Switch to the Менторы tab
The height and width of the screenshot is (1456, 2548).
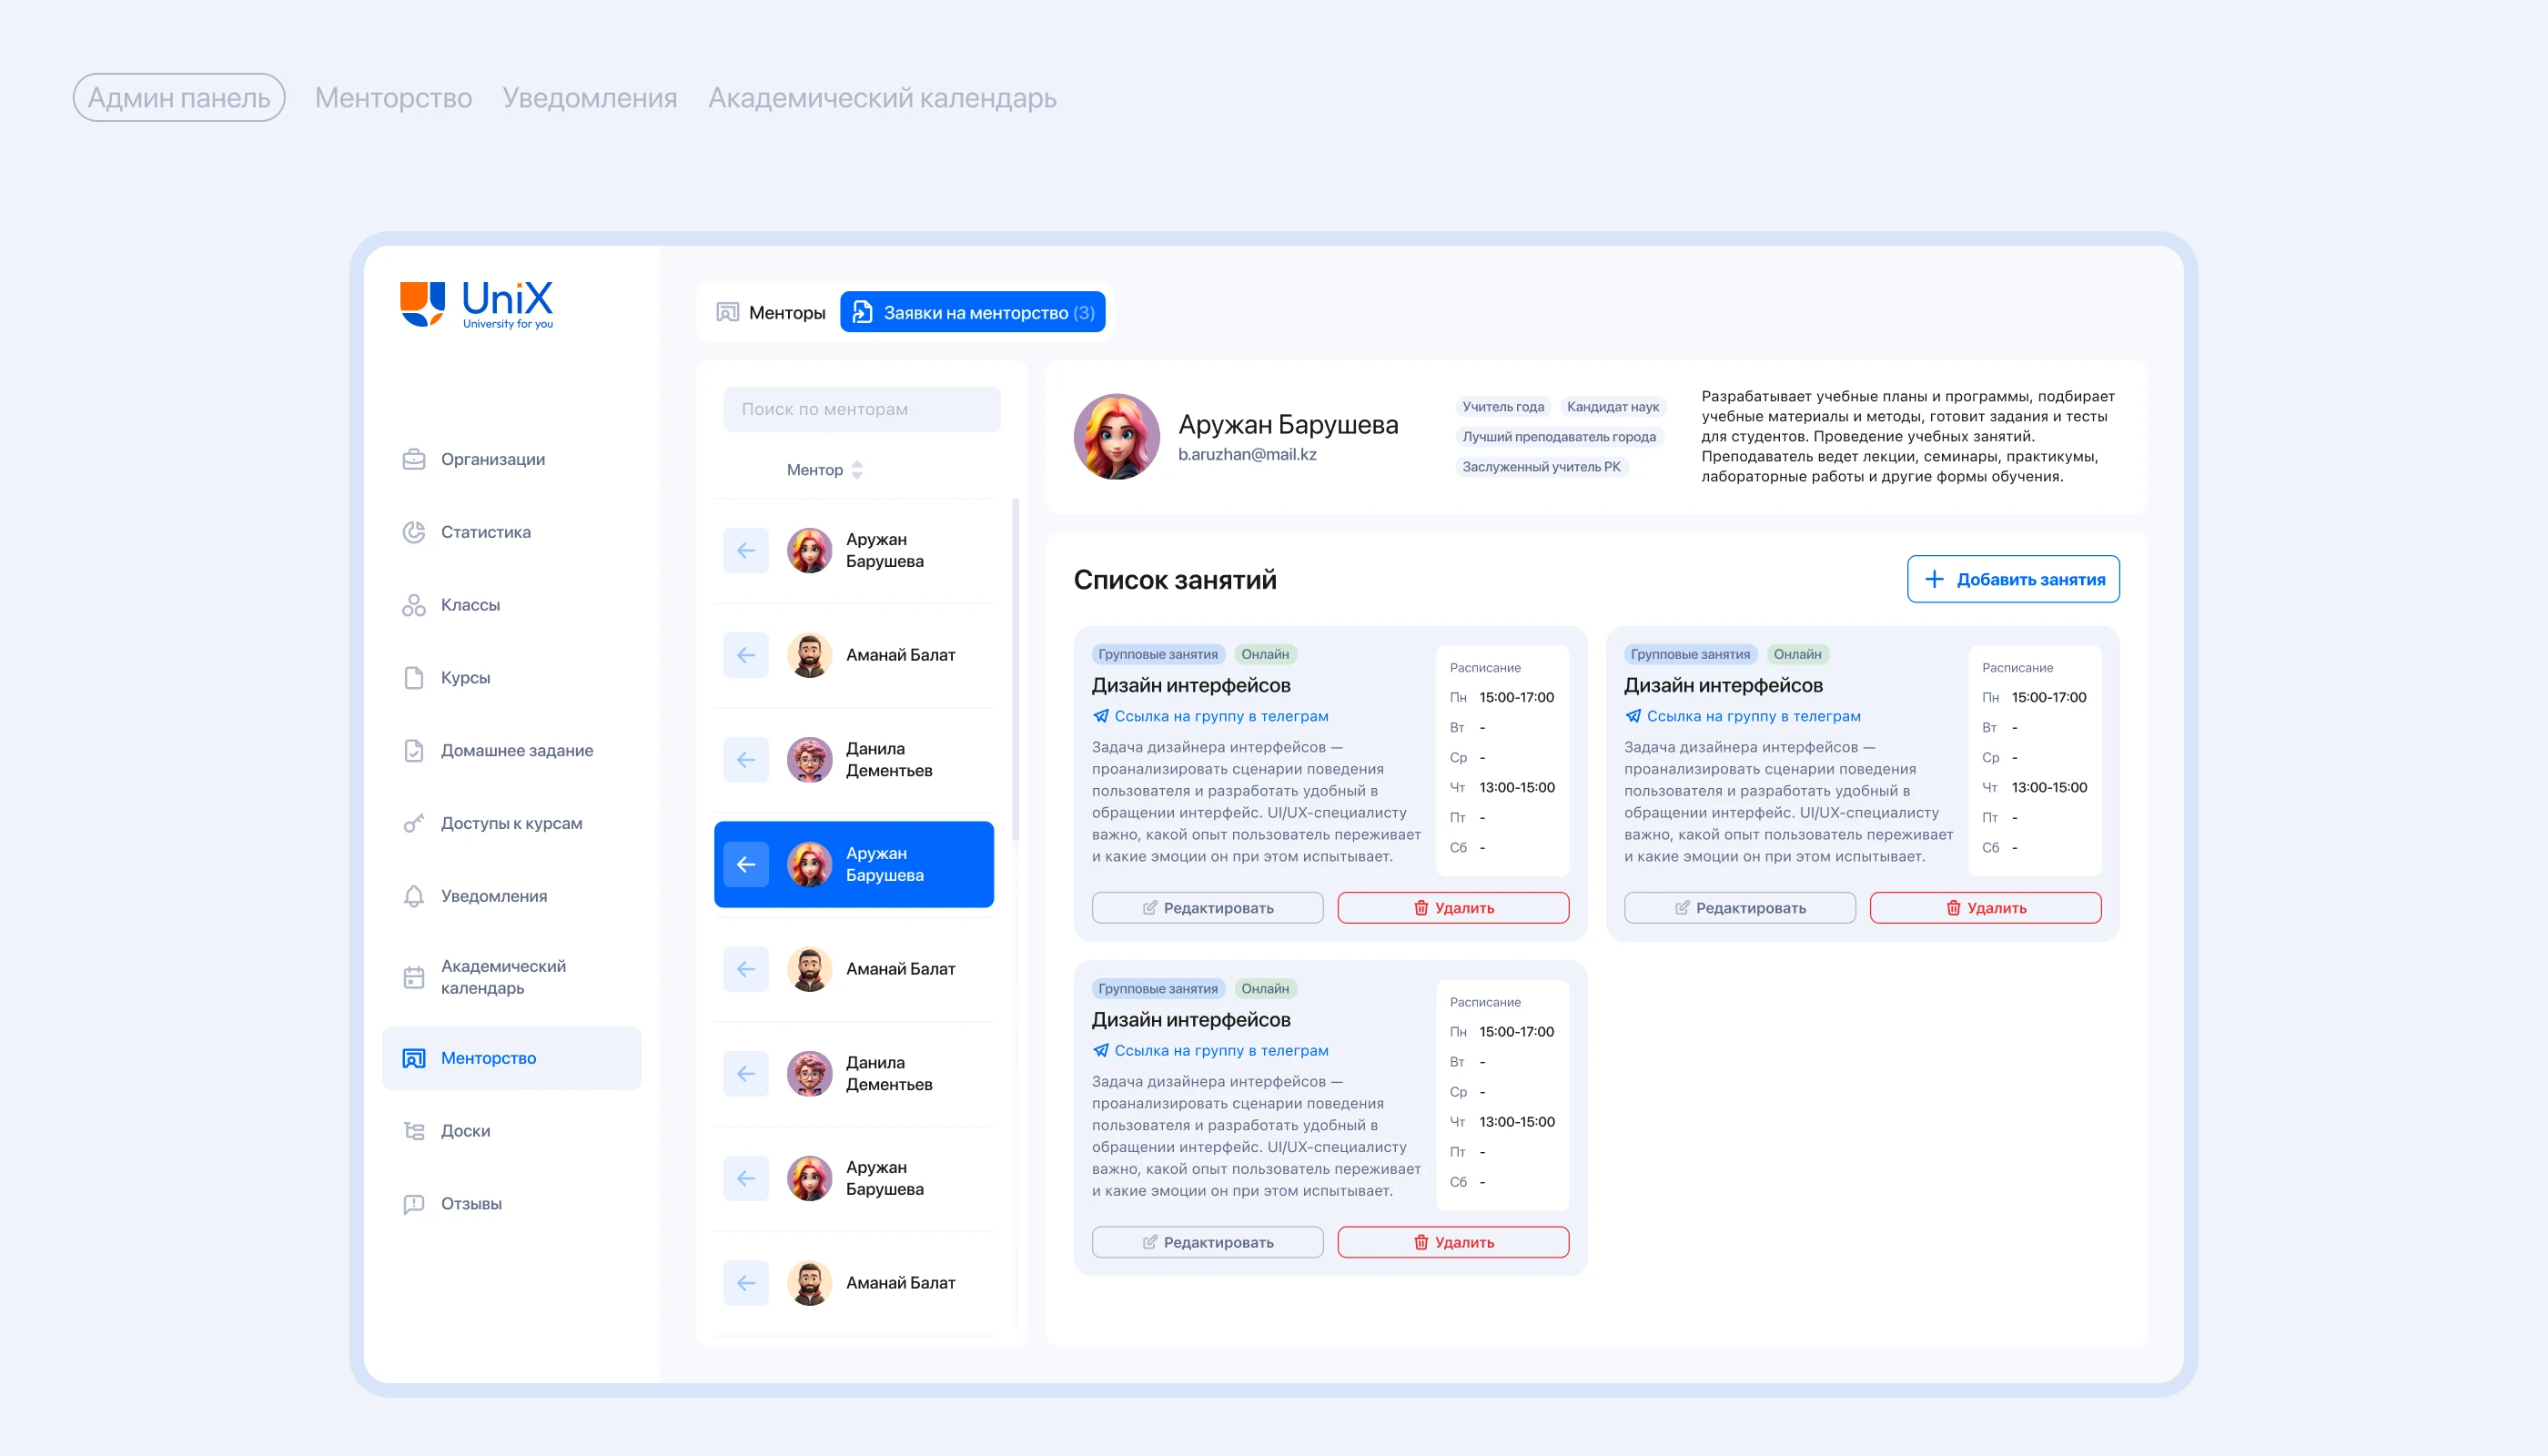click(x=770, y=313)
